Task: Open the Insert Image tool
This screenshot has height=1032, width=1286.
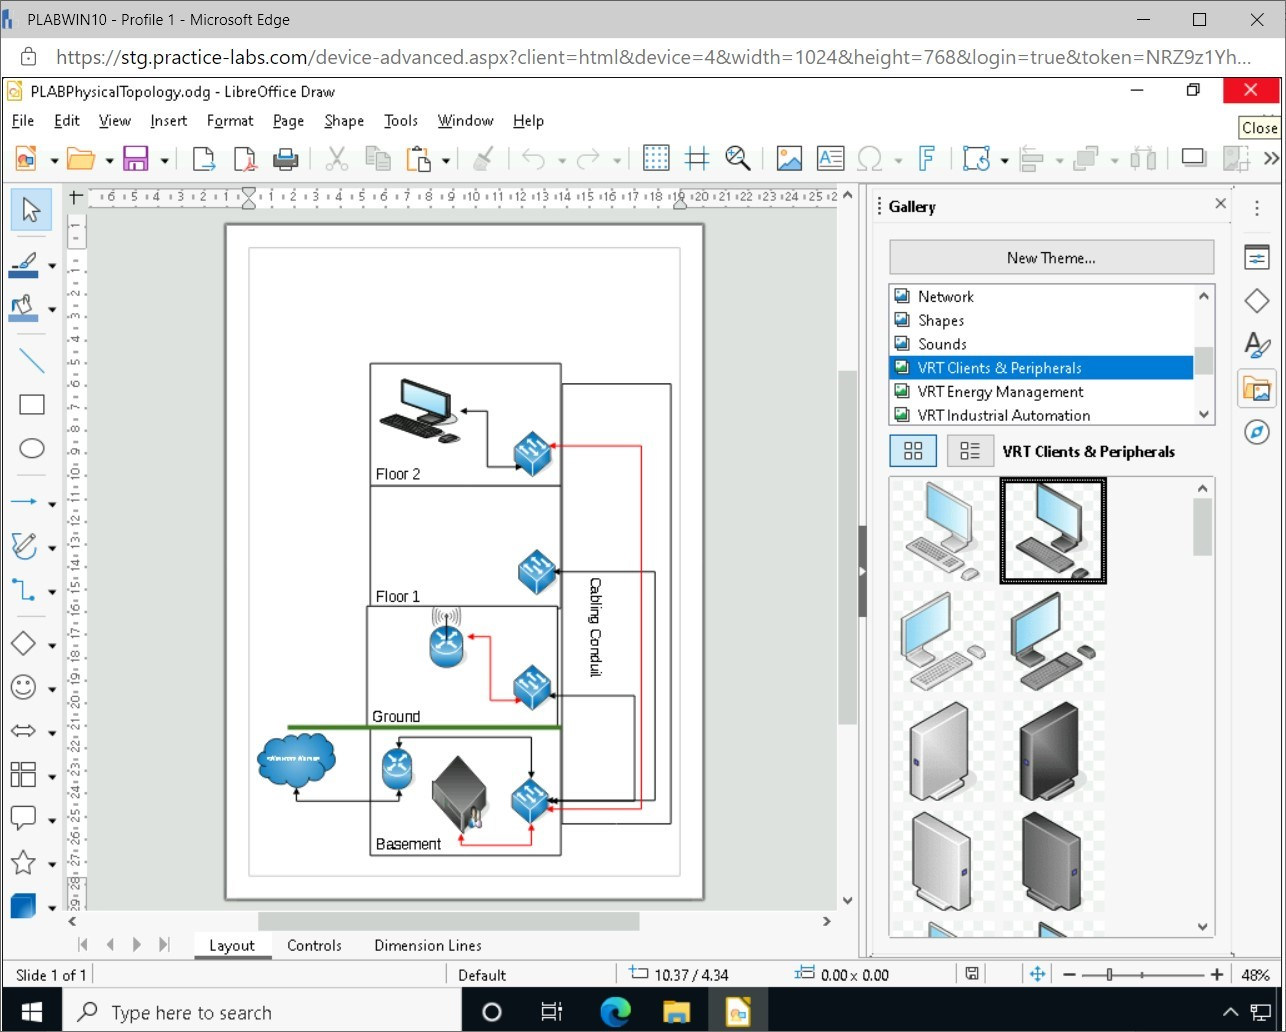Action: [x=789, y=159]
